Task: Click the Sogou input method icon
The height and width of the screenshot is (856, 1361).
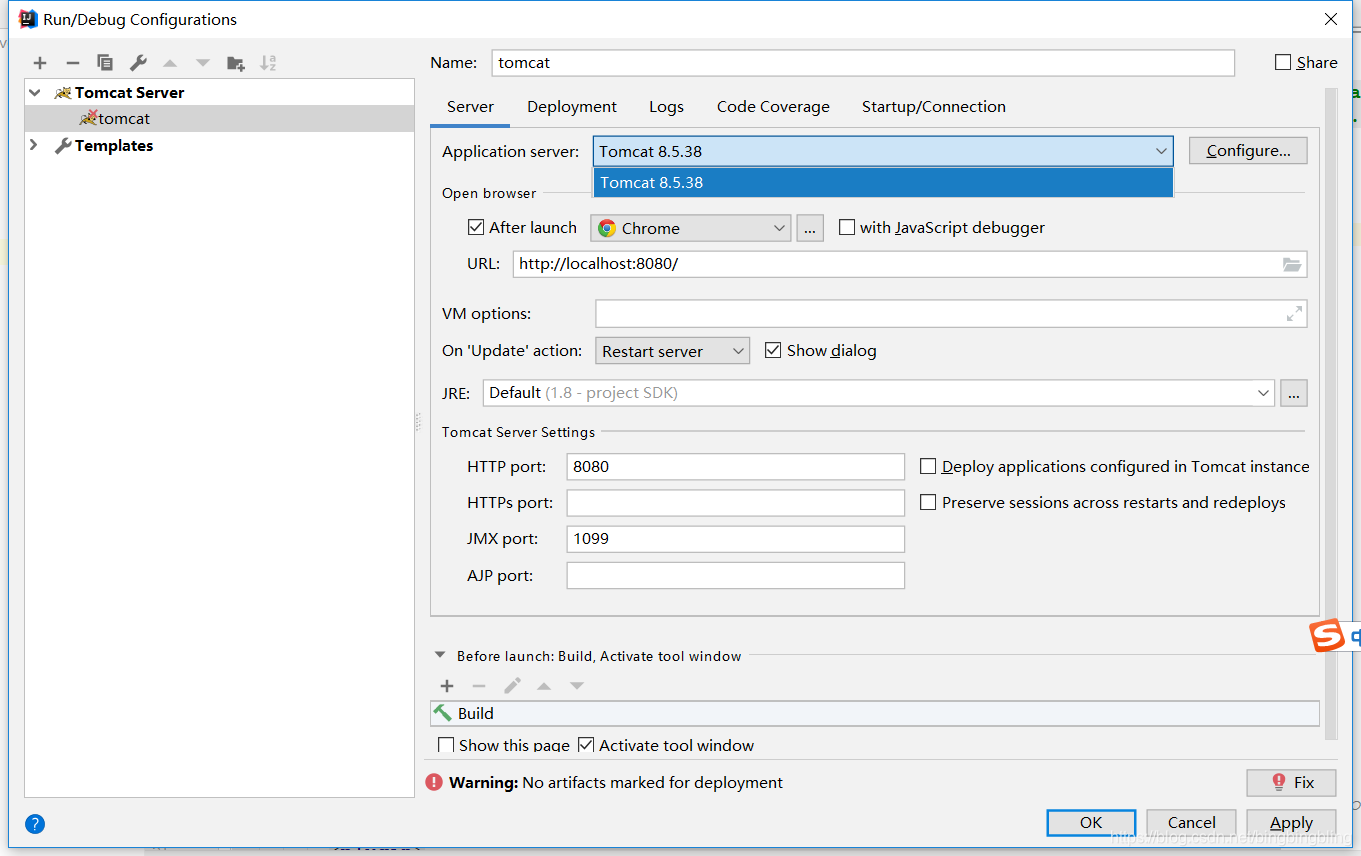Action: pos(1328,635)
